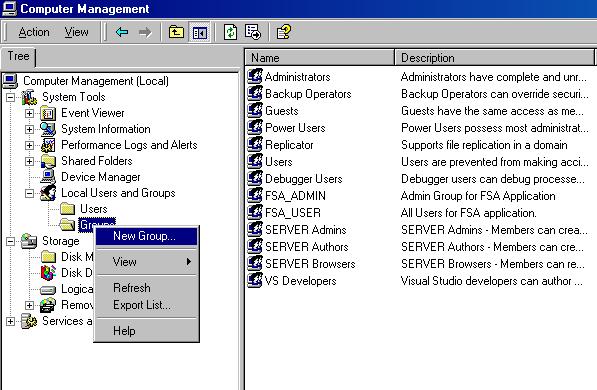This screenshot has height=390, width=597.
Task: Switch to the Tree tab
Action: coord(18,56)
